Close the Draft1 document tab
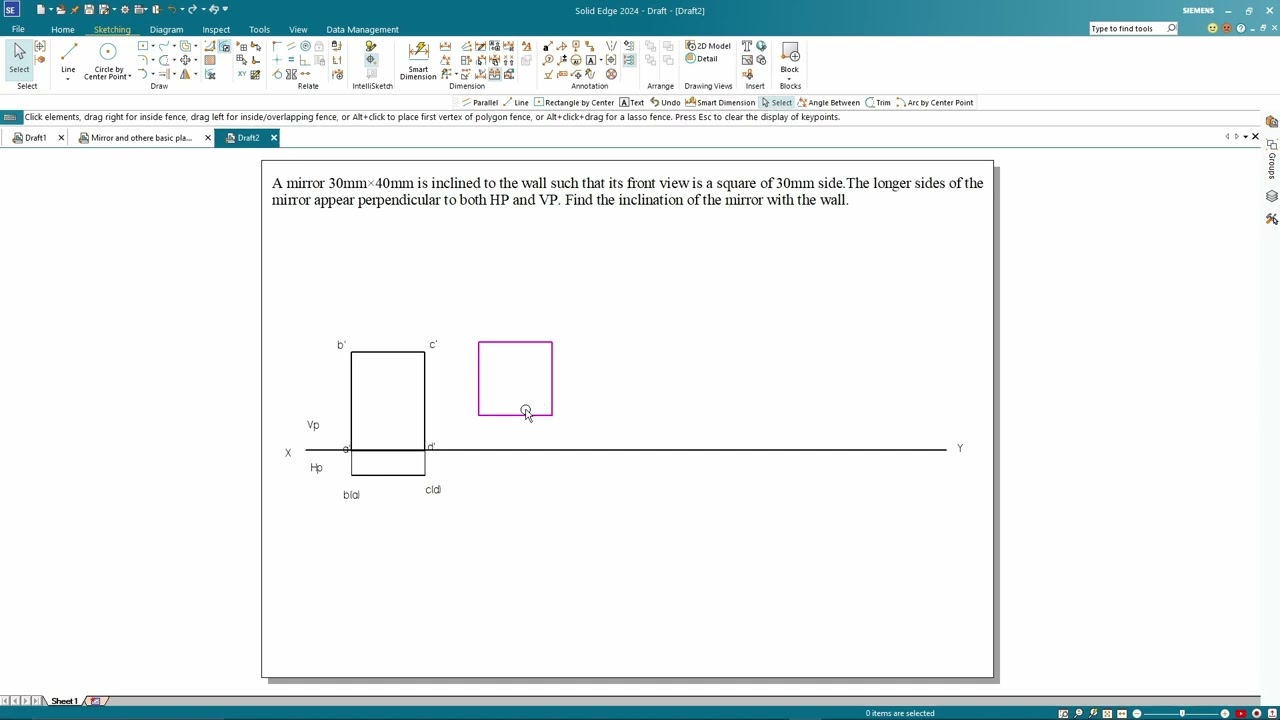The width and height of the screenshot is (1280, 720). pyautogui.click(x=61, y=138)
